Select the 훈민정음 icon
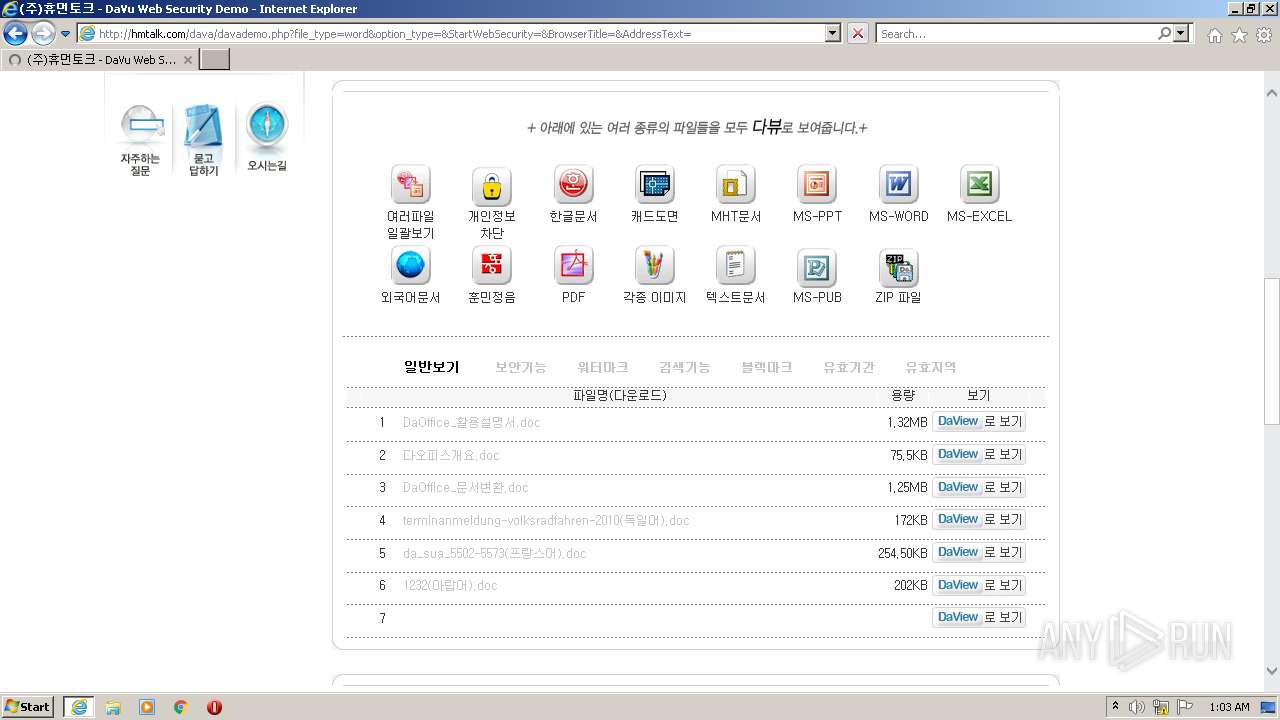1280x720 pixels. click(x=491, y=265)
